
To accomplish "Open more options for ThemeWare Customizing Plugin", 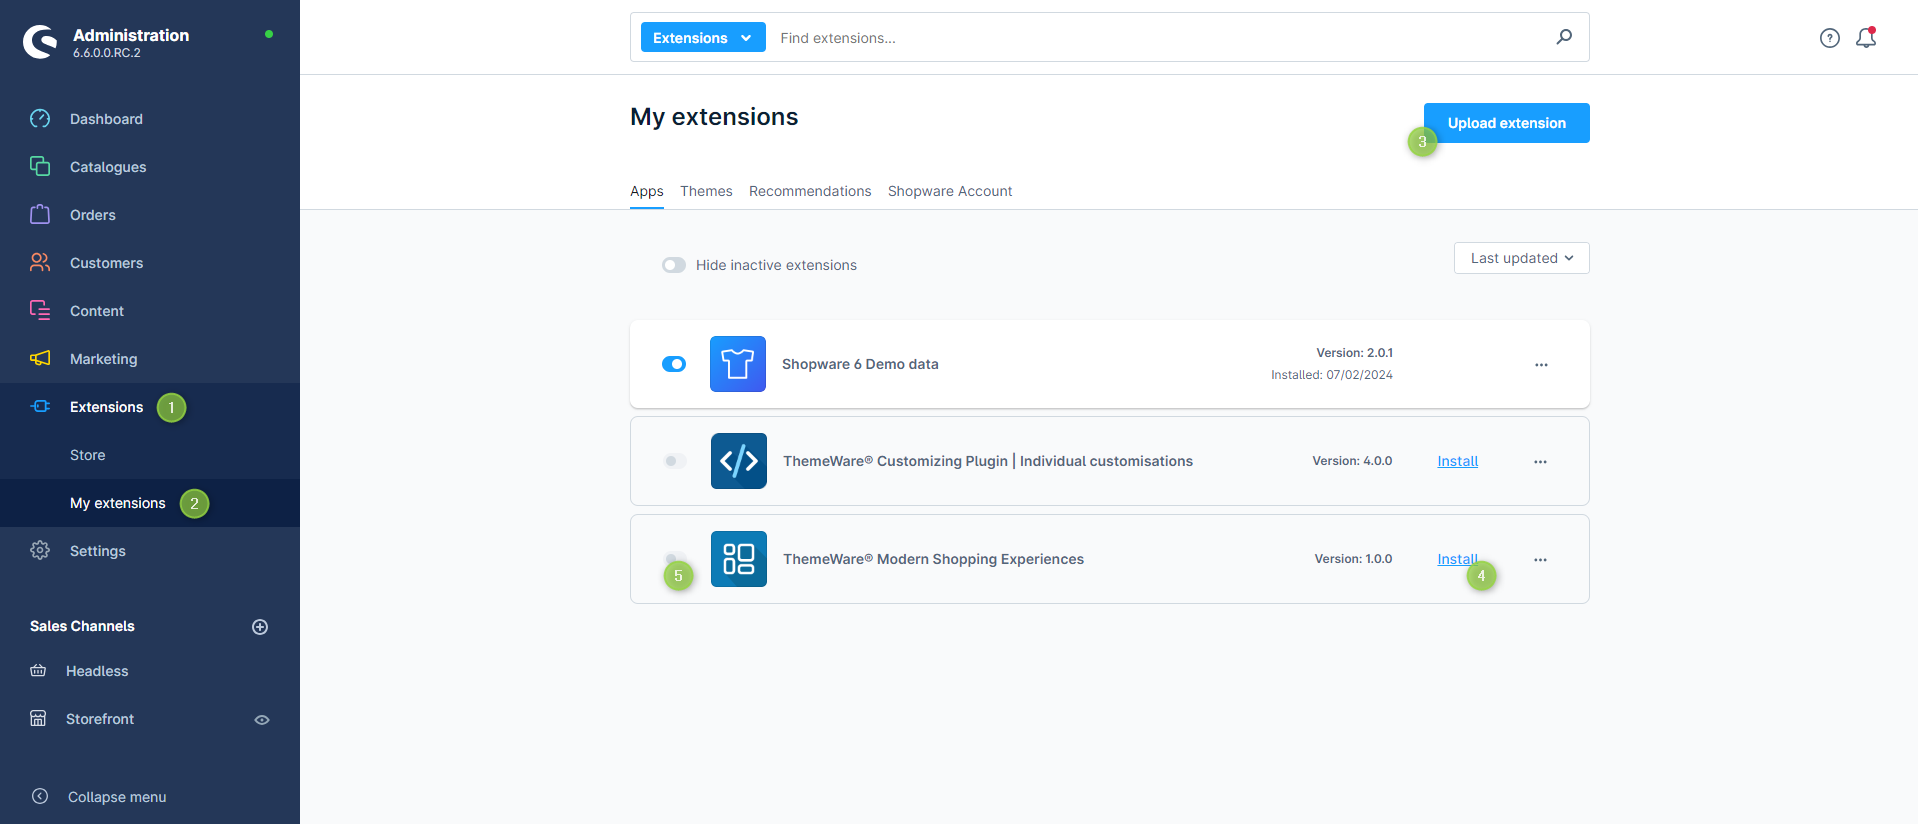I will point(1540,462).
